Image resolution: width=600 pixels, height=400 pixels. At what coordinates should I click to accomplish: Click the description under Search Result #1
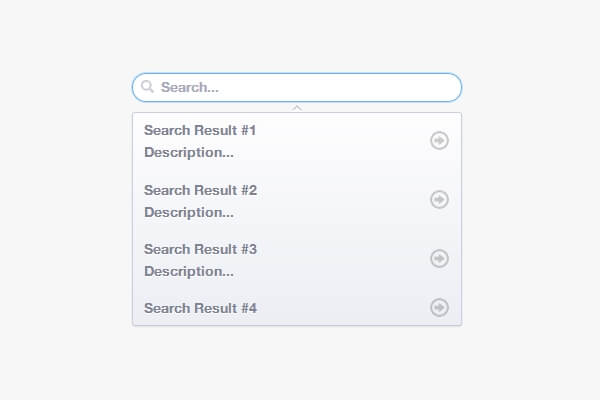(189, 153)
